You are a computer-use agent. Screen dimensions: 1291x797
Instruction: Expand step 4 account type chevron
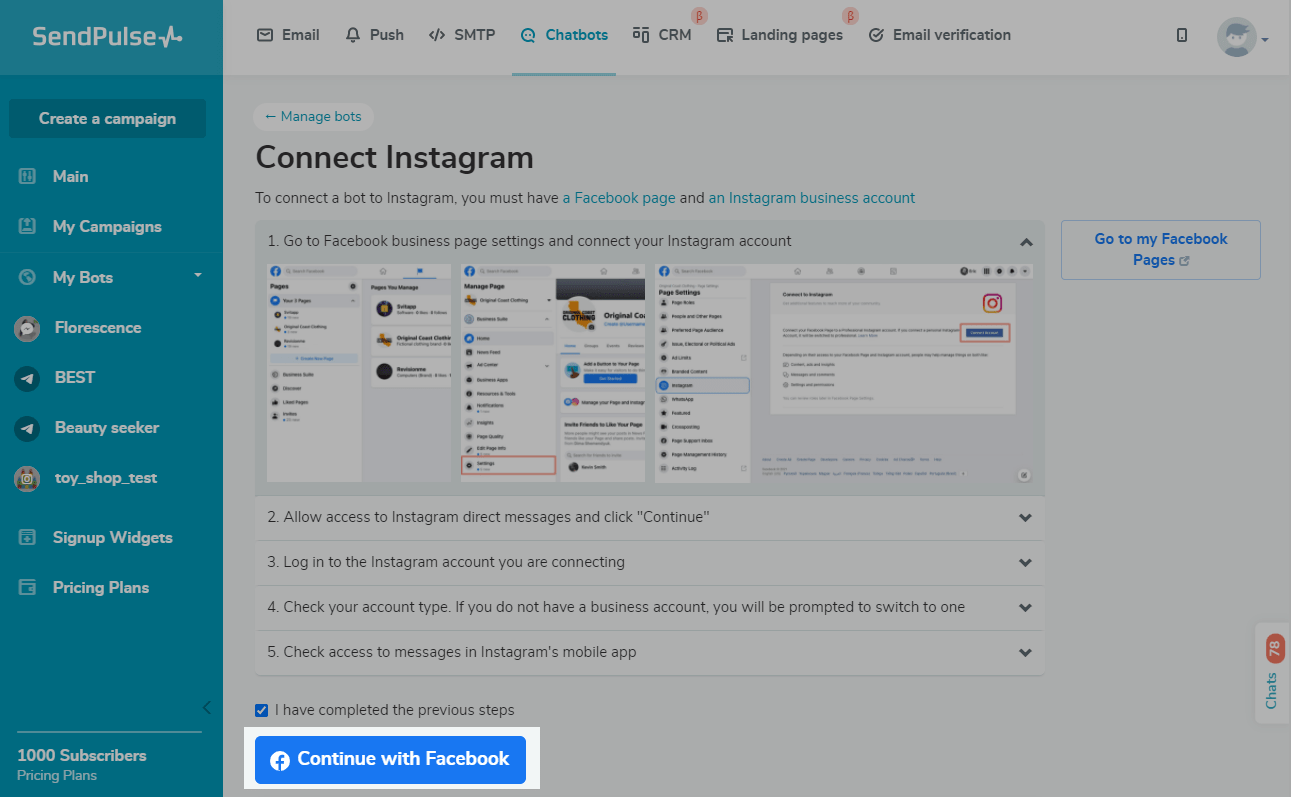click(x=1025, y=607)
